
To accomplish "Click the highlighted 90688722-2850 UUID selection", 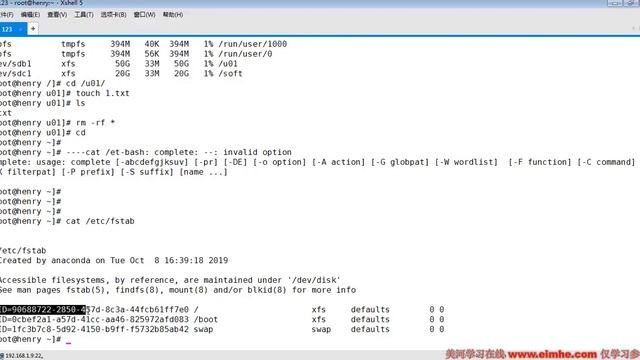I will point(43,309).
